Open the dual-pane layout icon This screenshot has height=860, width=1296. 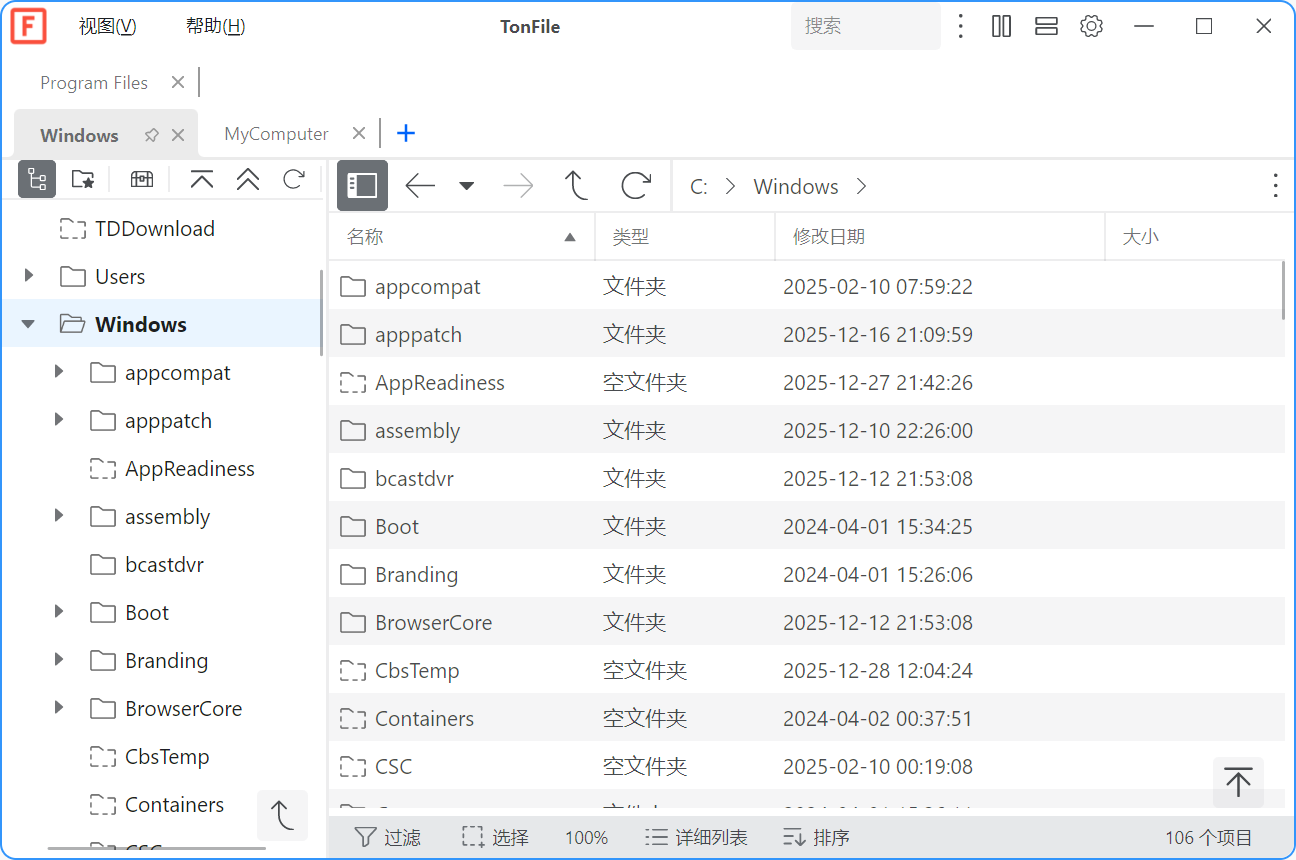tap(1001, 26)
